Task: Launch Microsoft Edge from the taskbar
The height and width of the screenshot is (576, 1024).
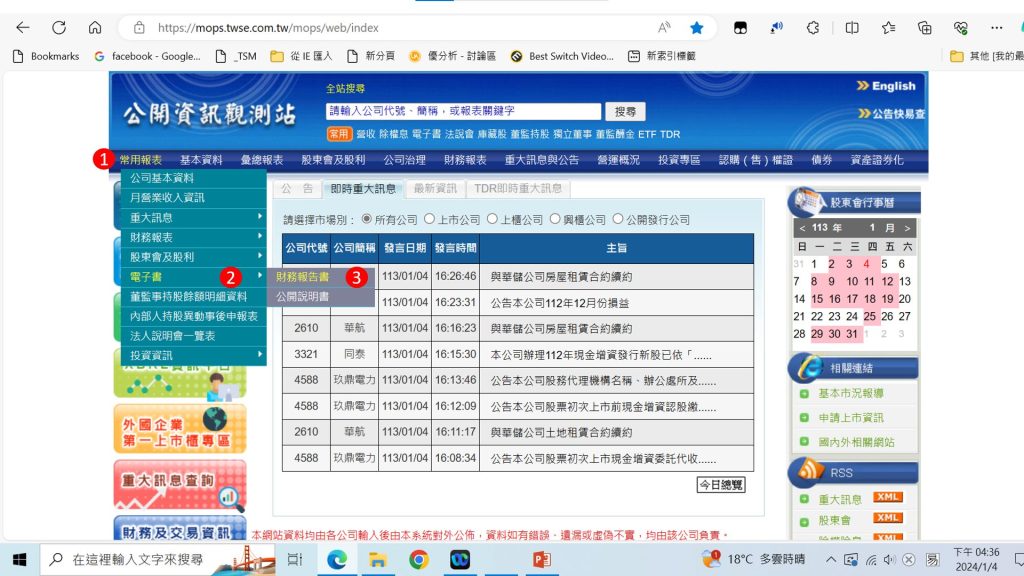Action: click(337, 560)
